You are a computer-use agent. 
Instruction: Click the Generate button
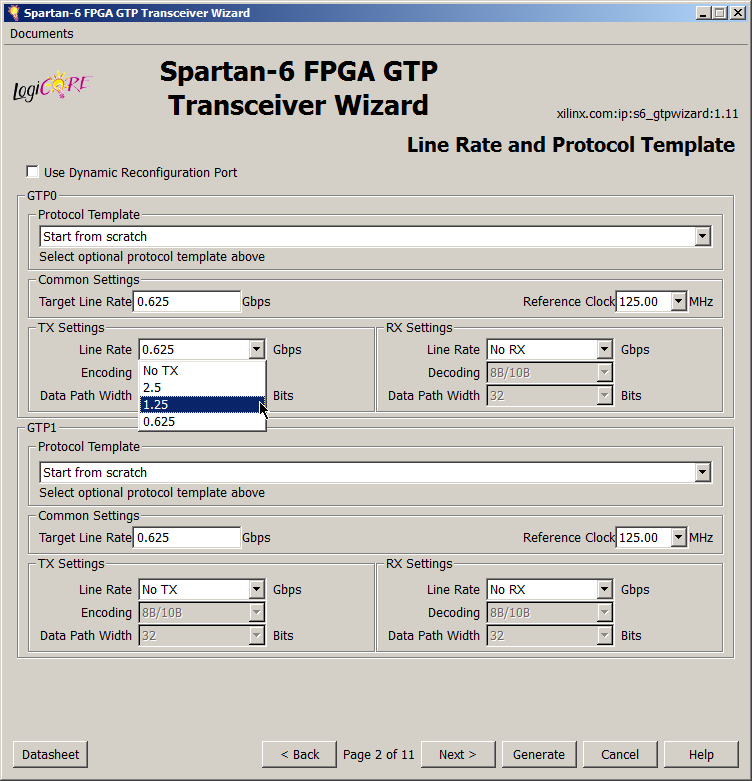point(539,754)
